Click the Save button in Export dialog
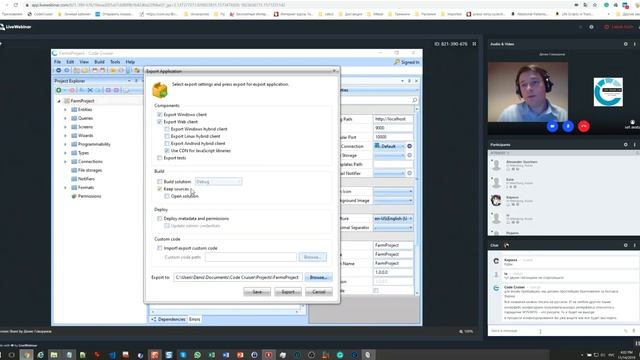 pos(257,292)
